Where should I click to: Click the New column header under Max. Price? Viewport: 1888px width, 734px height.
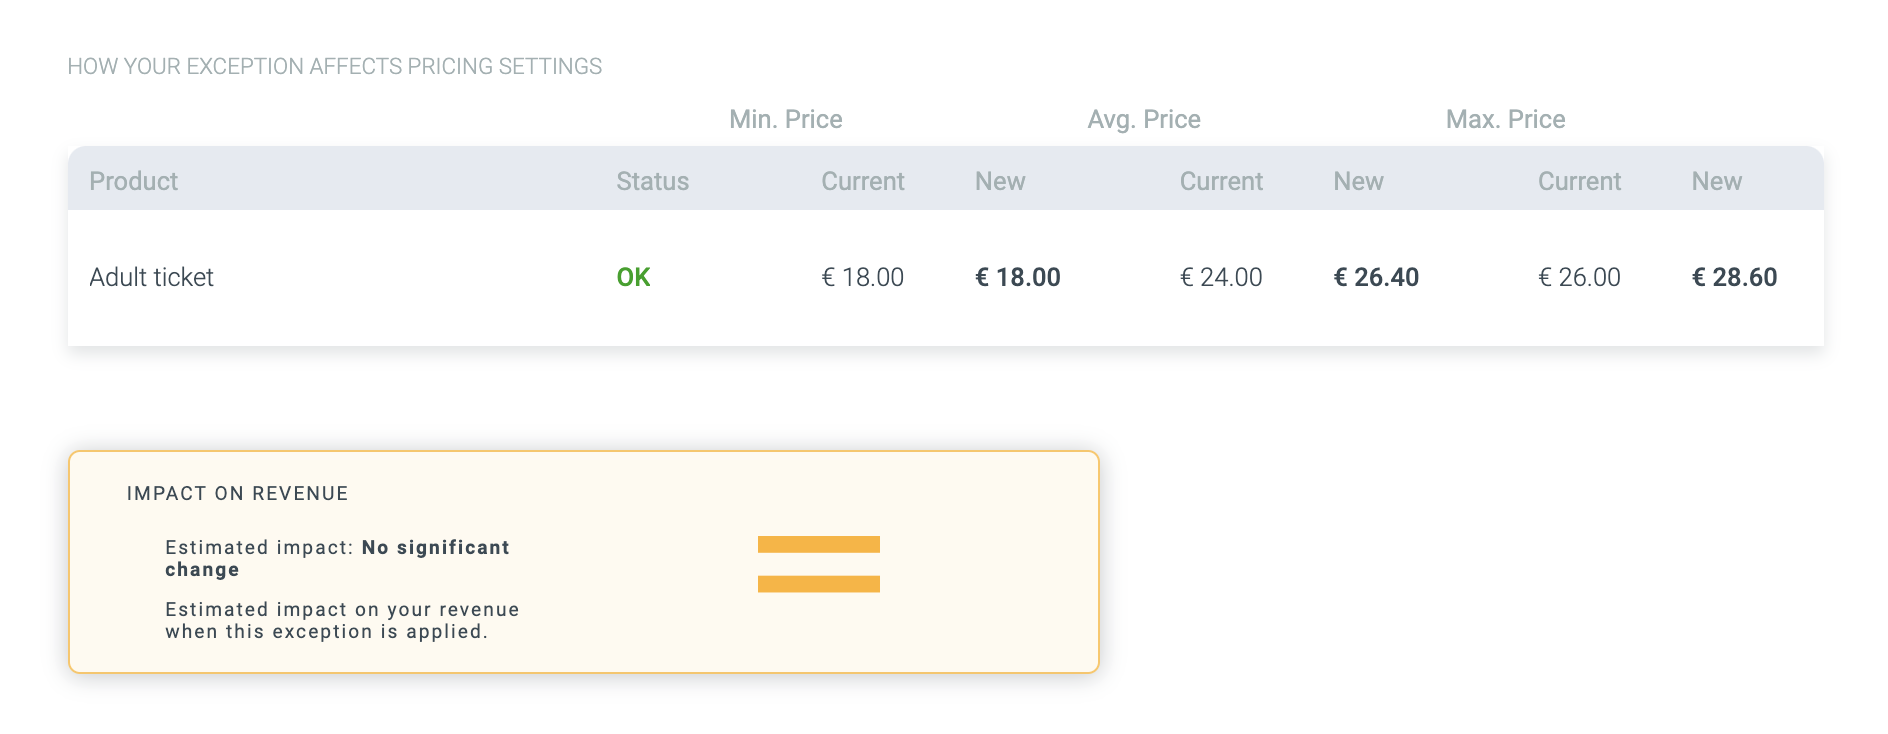coord(1716,181)
